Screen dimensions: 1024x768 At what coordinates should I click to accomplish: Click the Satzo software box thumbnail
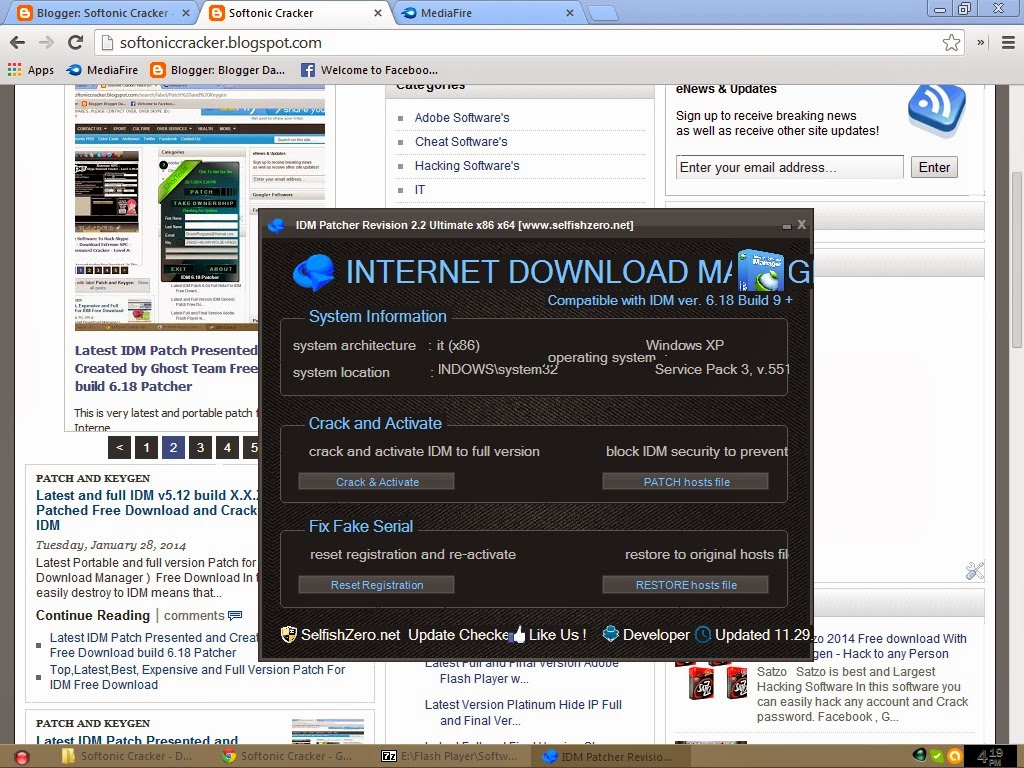(711, 682)
